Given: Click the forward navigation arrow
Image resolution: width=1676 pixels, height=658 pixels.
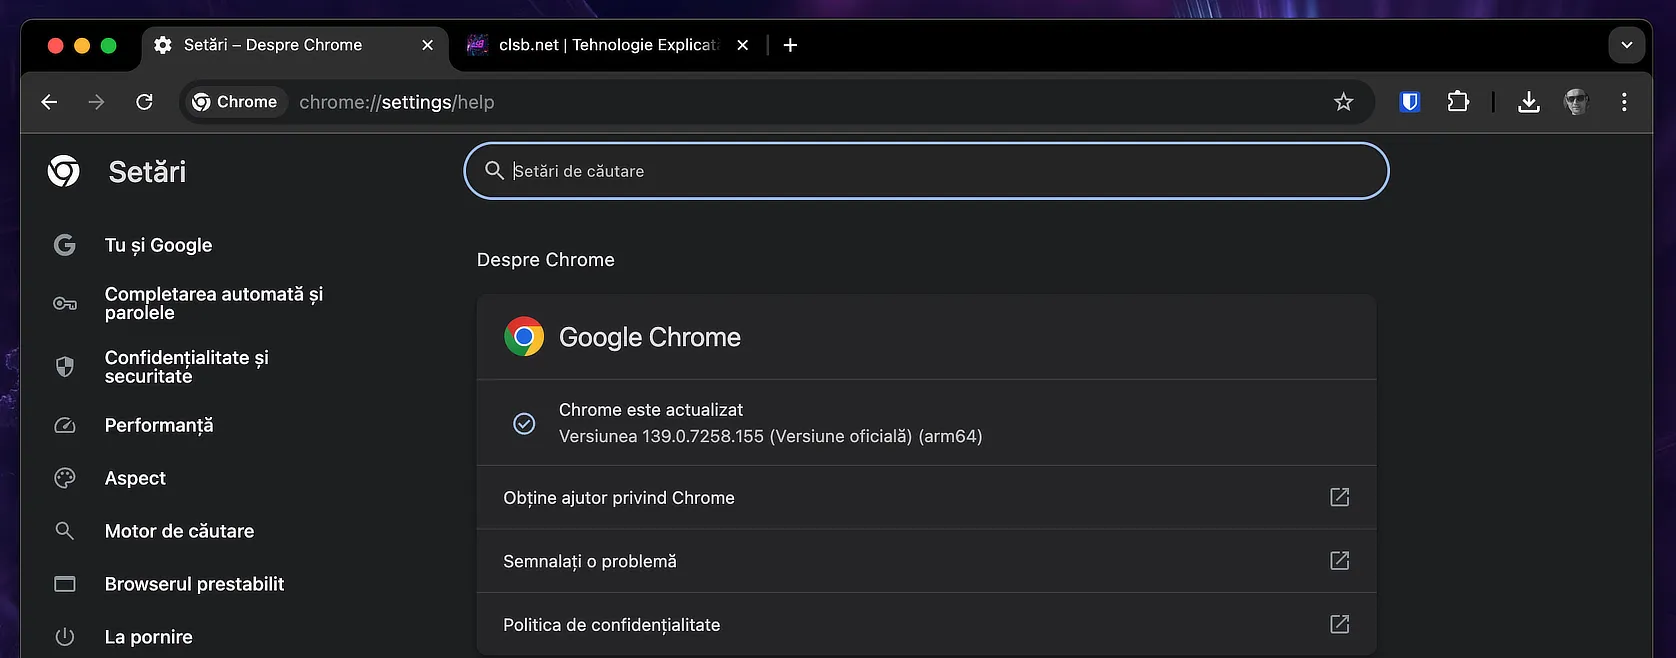Looking at the screenshot, I should (x=96, y=102).
